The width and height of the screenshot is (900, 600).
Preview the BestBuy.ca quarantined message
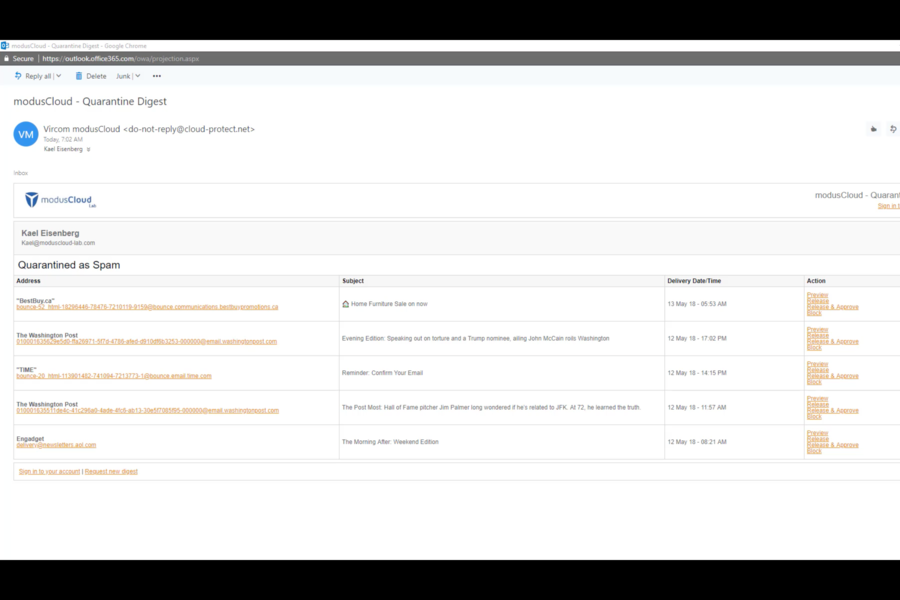click(x=817, y=295)
